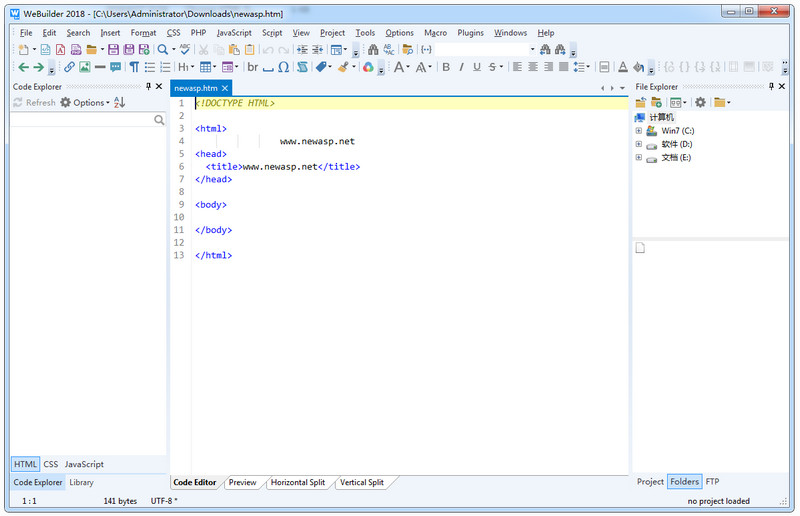
Task: Toggle Strikethrough S formatting button
Action: (492, 67)
